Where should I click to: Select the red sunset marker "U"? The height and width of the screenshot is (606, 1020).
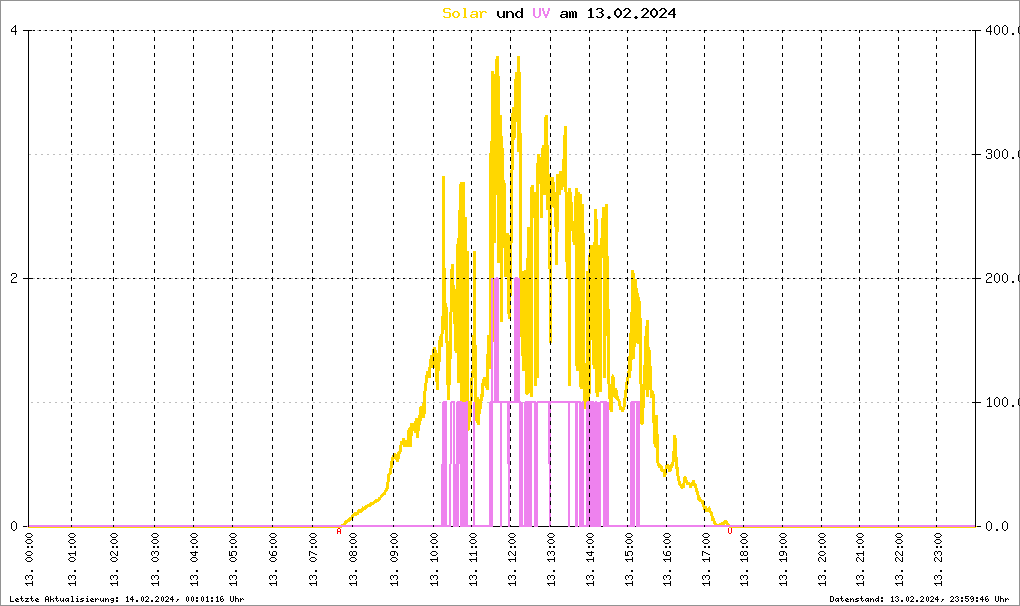coord(729,531)
